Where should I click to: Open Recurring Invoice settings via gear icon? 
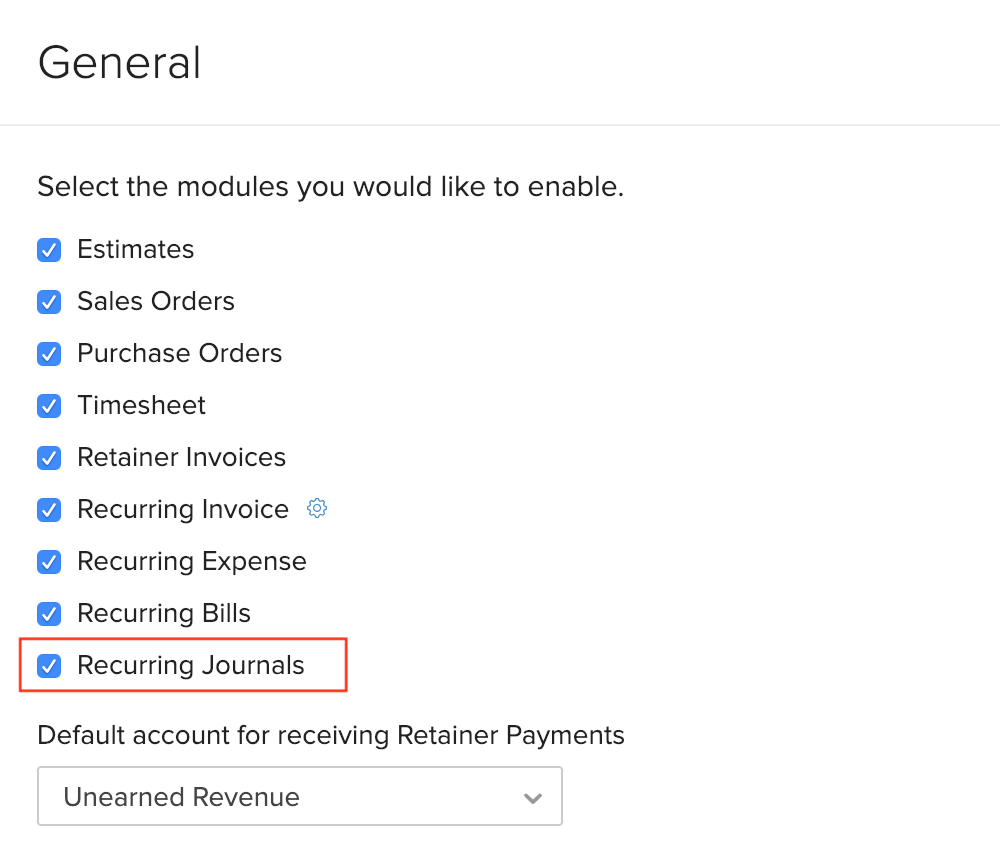pos(316,508)
